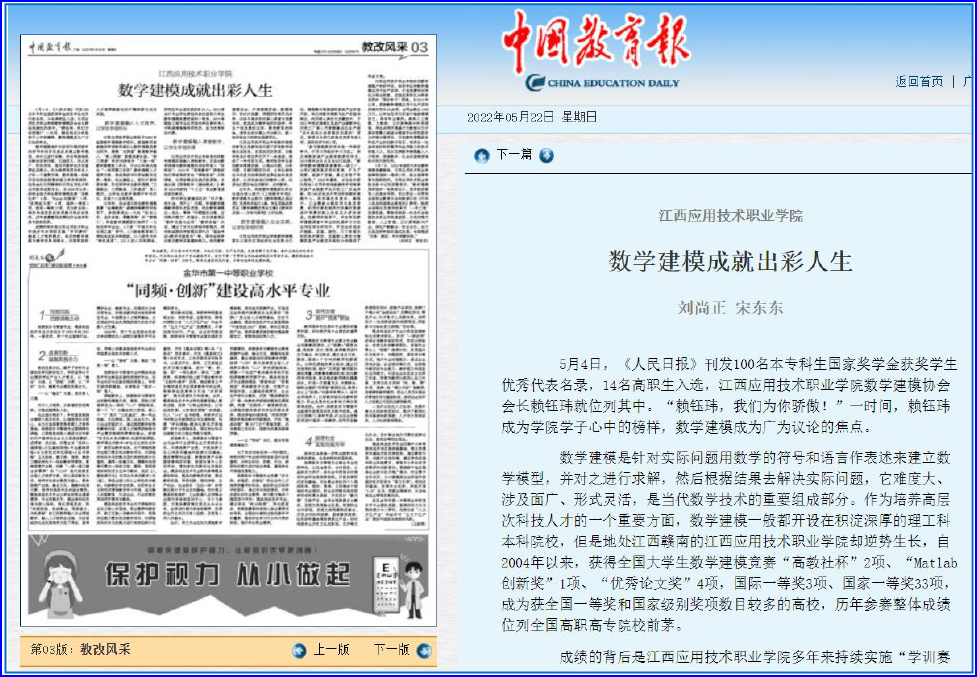The image size is (977, 677).
Task: Click the paragraph beginning 5月4日，《人民日报》
Action: [729, 395]
